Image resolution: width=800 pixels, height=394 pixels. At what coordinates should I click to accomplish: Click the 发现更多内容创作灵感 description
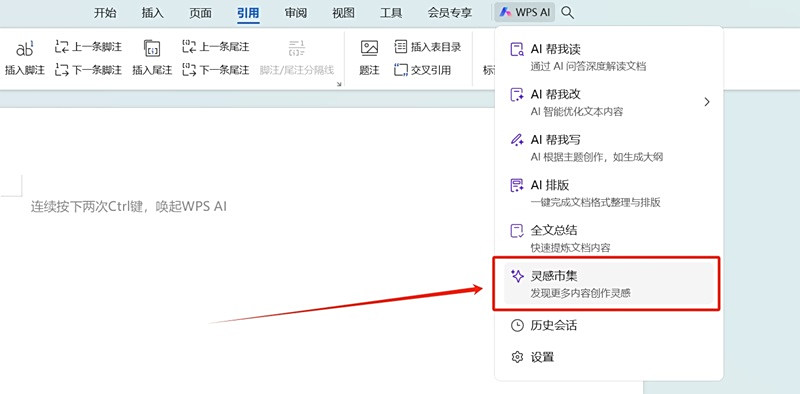tap(582, 293)
